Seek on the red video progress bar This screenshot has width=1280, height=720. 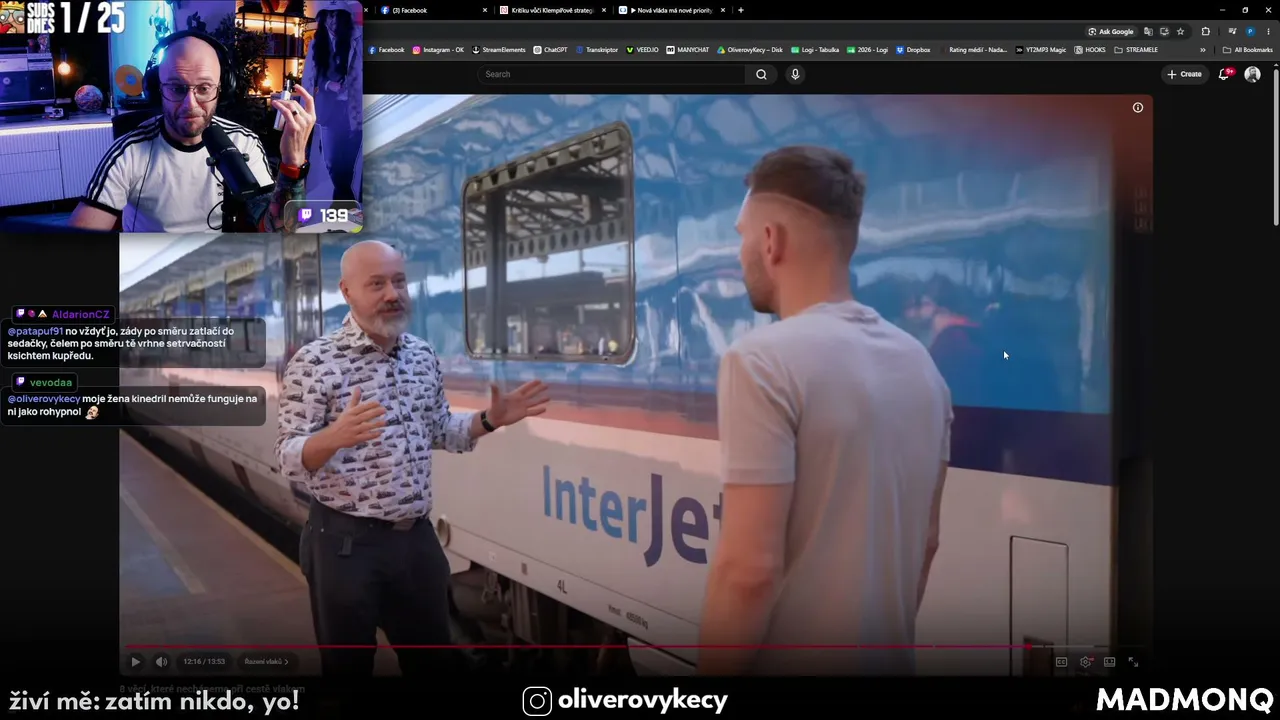tap(635, 646)
